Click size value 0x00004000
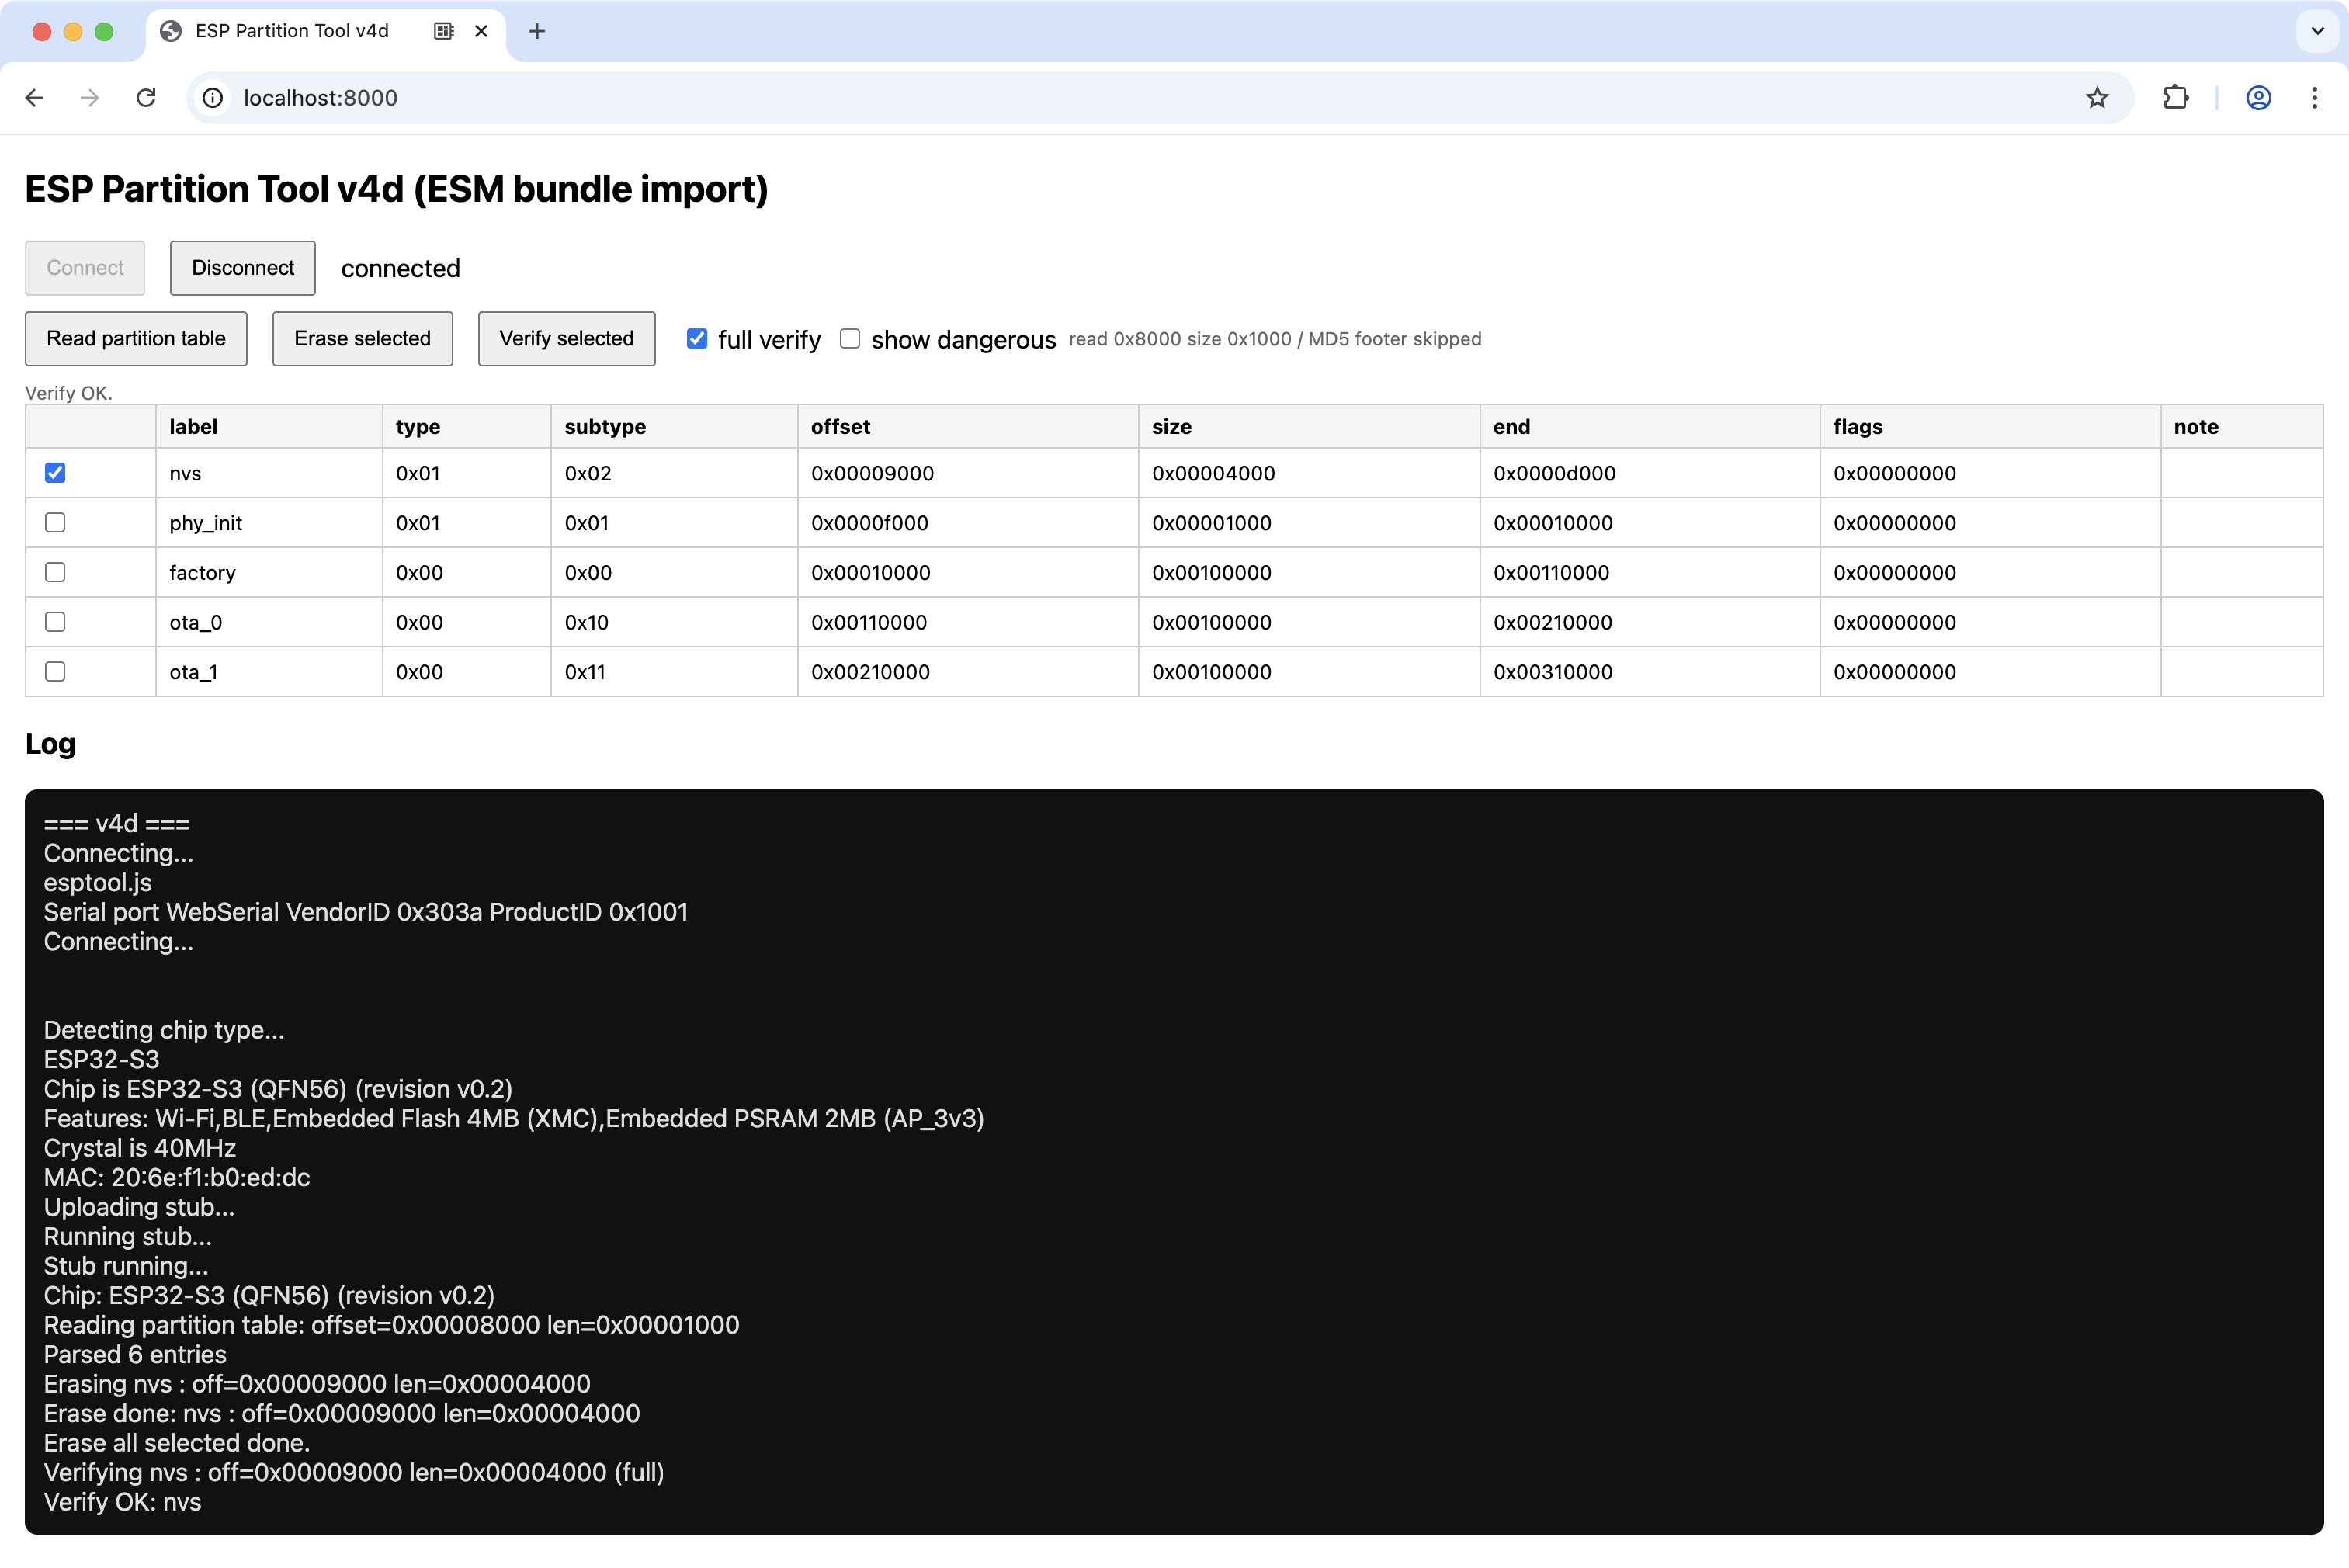The image size is (2349, 1568). 1213,473
